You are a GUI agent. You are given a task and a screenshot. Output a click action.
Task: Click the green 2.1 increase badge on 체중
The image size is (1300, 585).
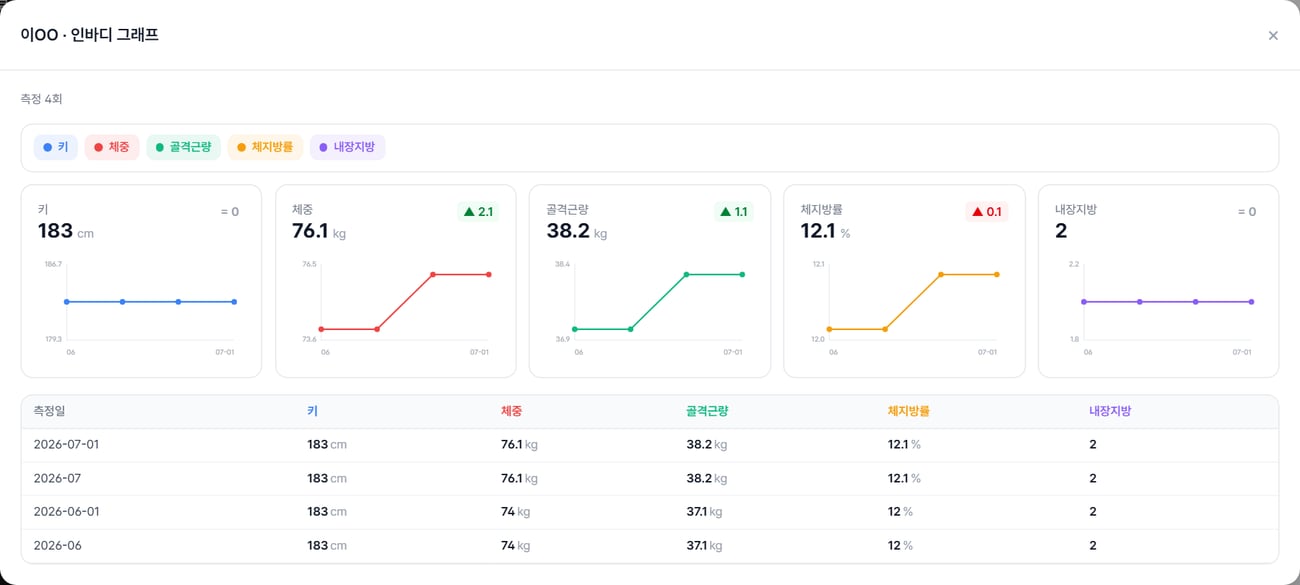point(478,212)
